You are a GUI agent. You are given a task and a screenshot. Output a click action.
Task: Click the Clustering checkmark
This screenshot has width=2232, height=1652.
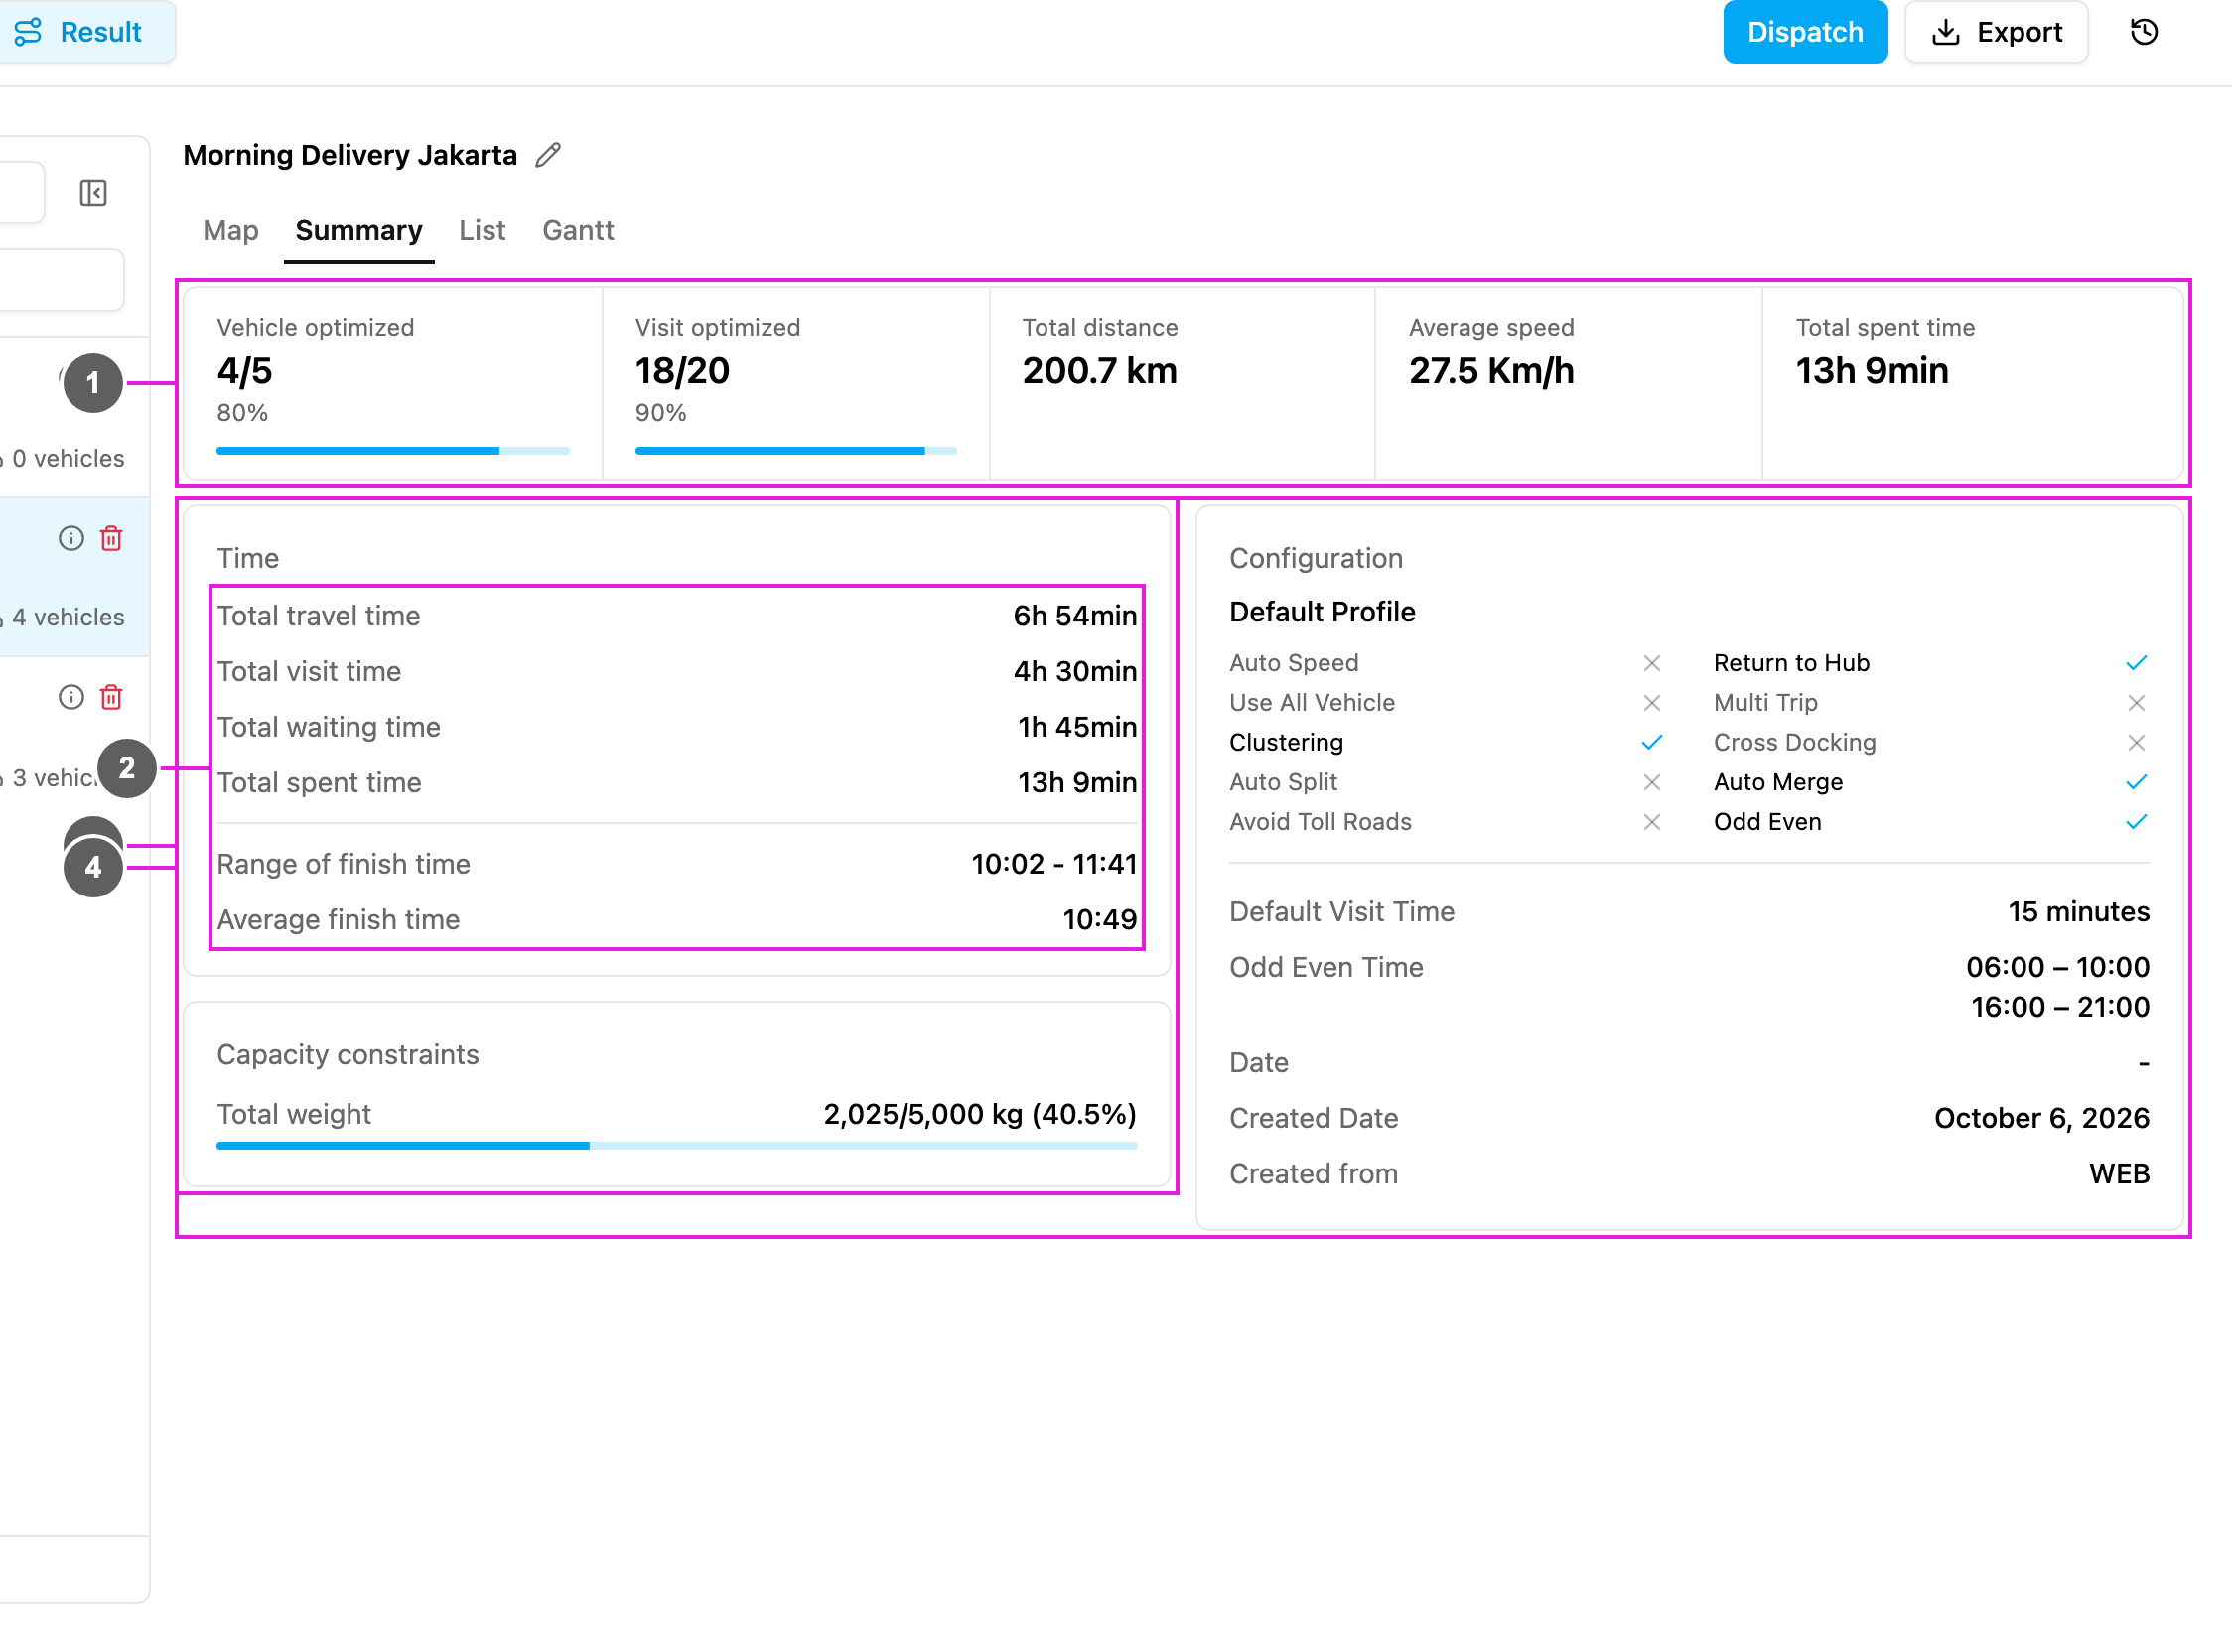(x=1652, y=742)
